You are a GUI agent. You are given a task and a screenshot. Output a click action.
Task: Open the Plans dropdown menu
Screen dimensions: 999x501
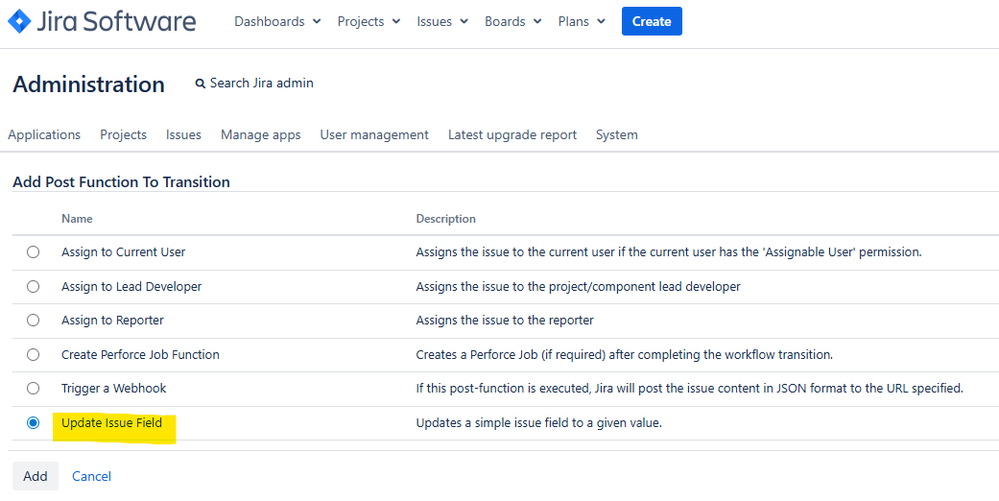point(582,21)
